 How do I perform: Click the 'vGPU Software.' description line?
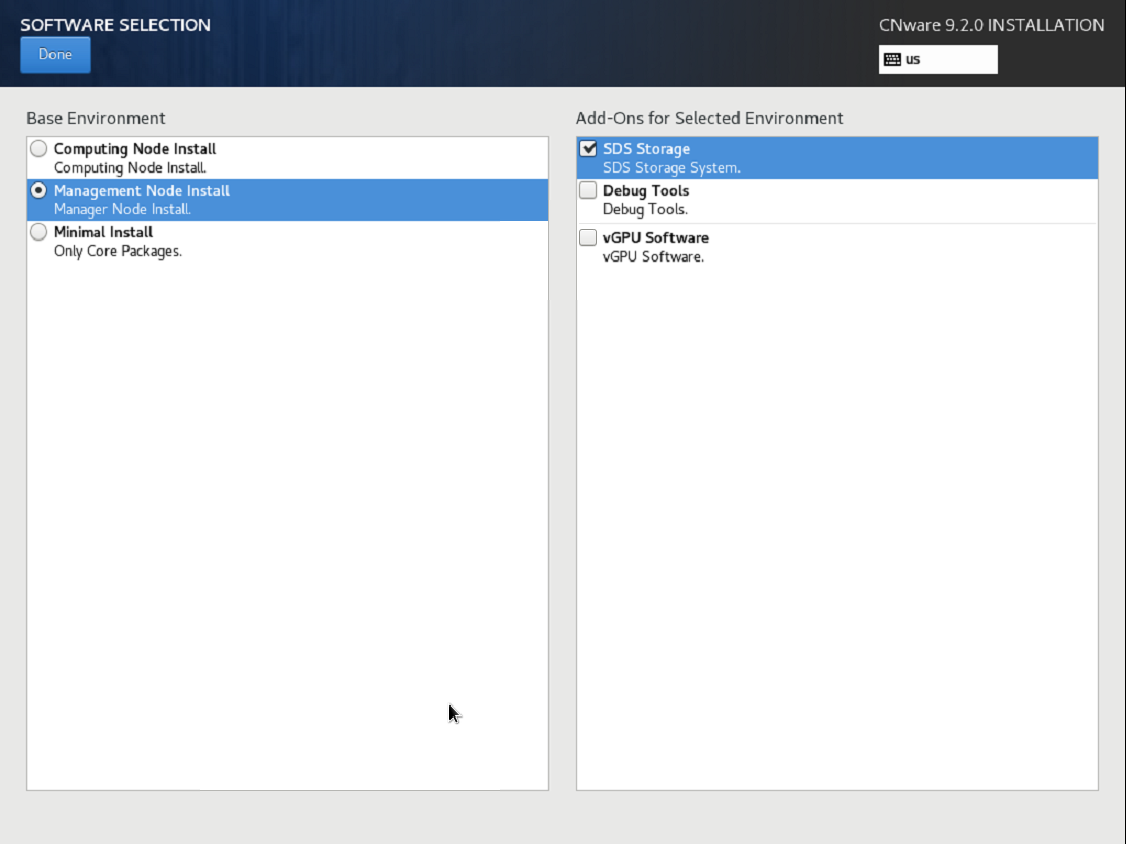[653, 257]
